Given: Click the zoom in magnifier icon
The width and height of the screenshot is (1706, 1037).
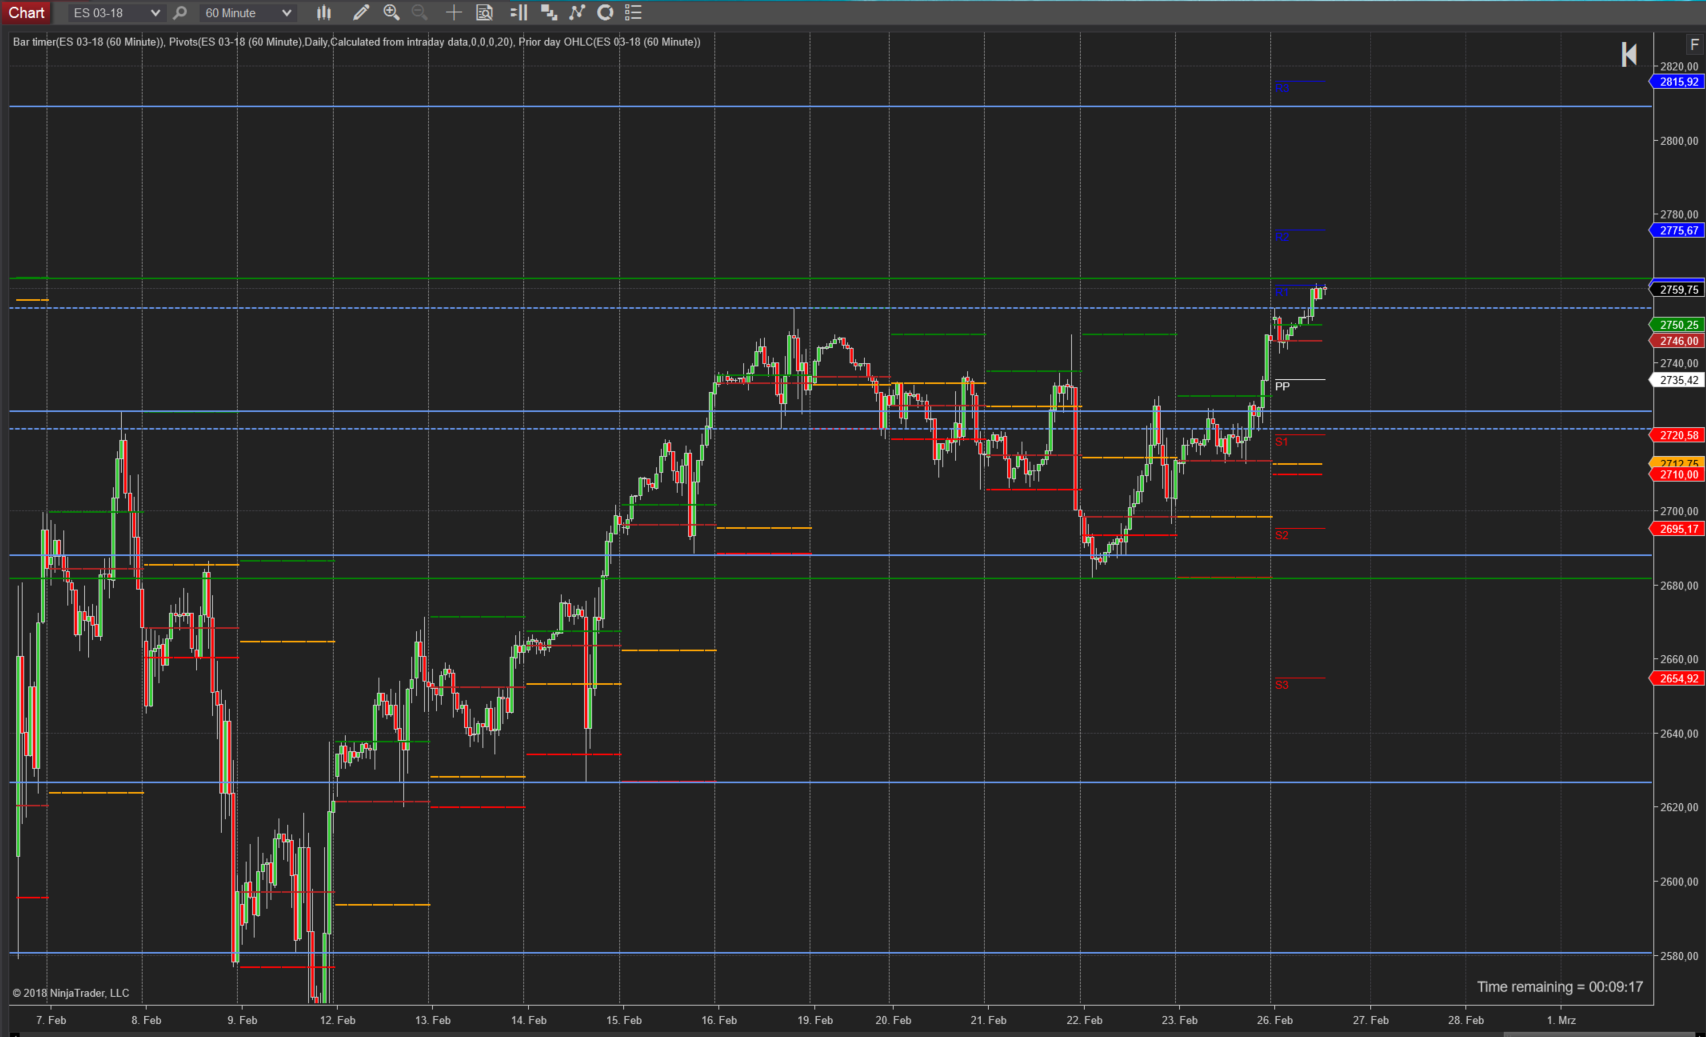Looking at the screenshot, I should (x=391, y=13).
